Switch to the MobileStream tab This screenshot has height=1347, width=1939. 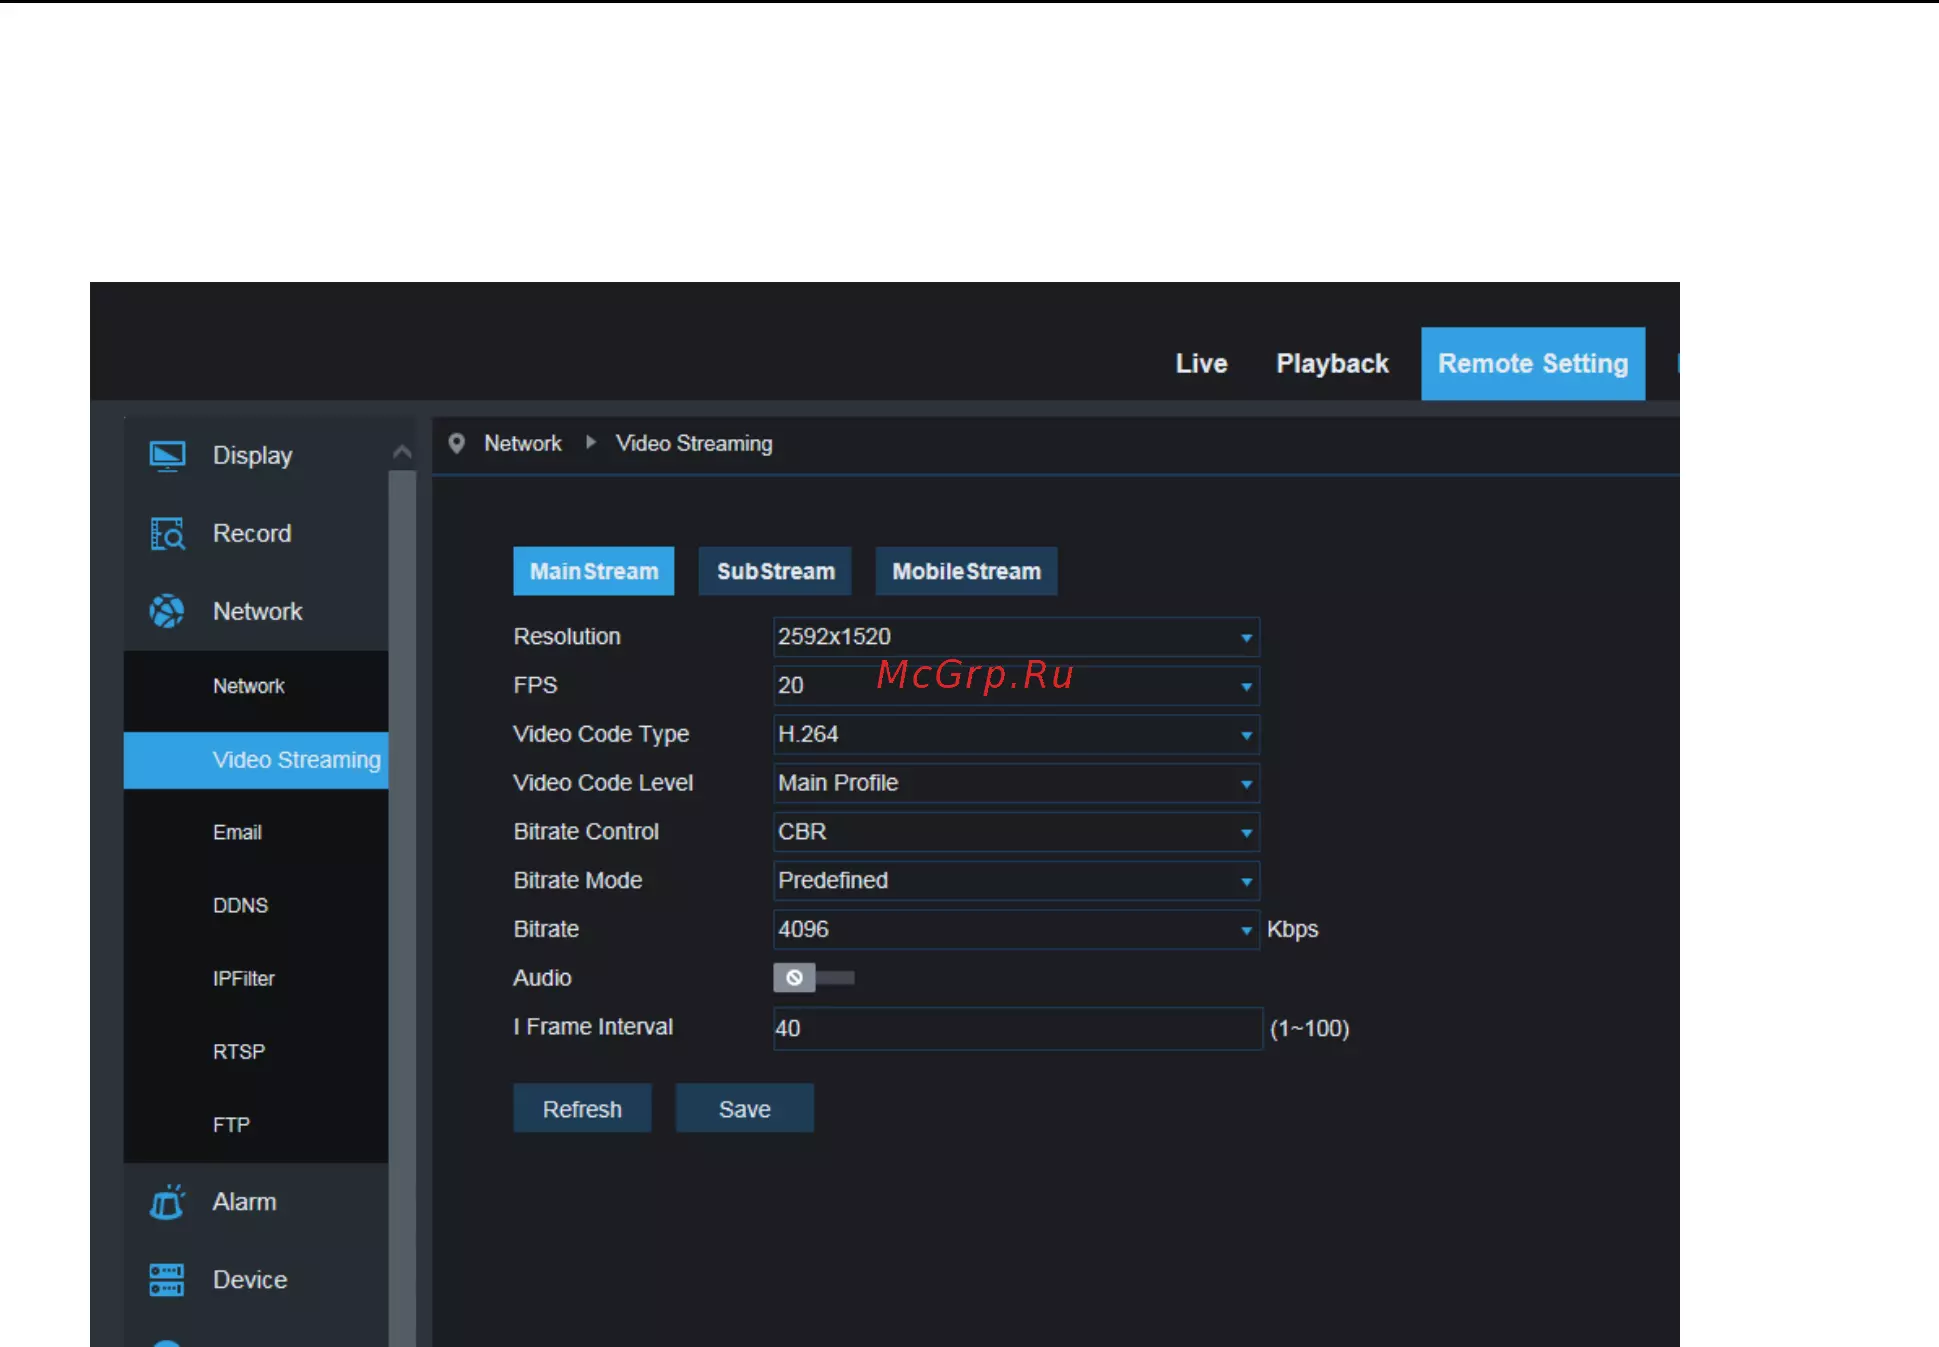click(x=966, y=571)
